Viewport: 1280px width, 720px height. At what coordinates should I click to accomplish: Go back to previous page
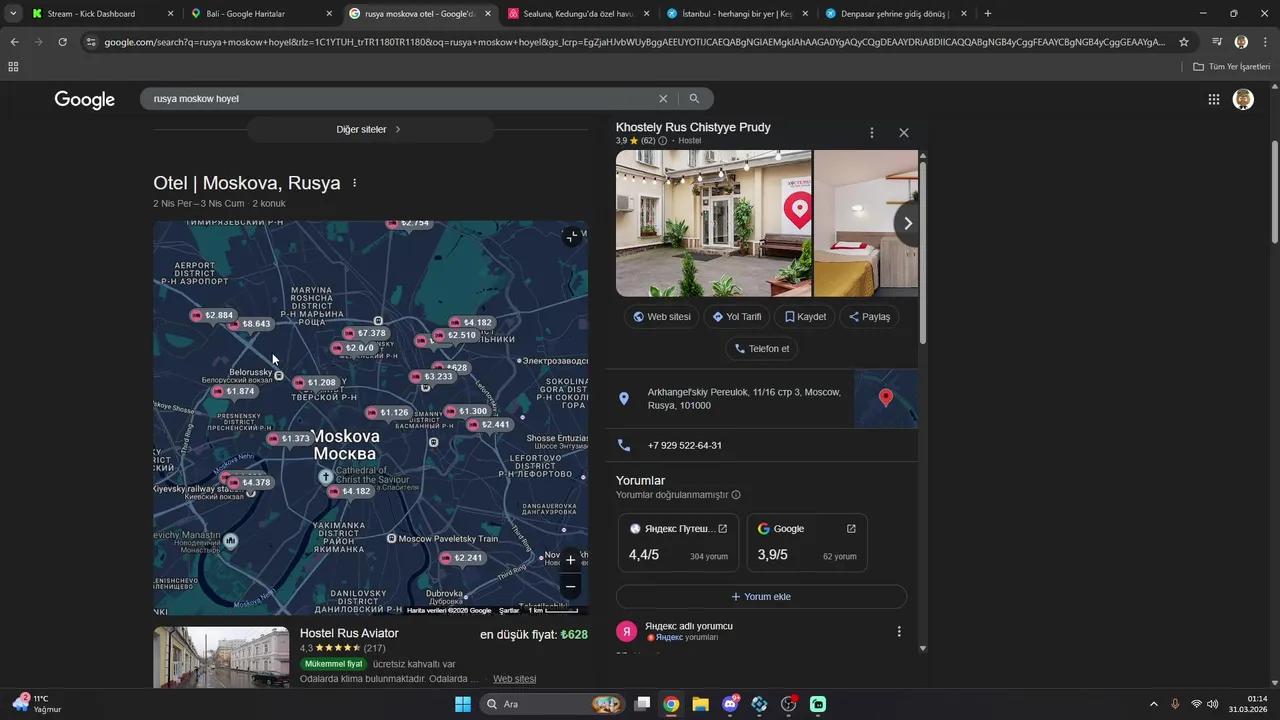[14, 42]
